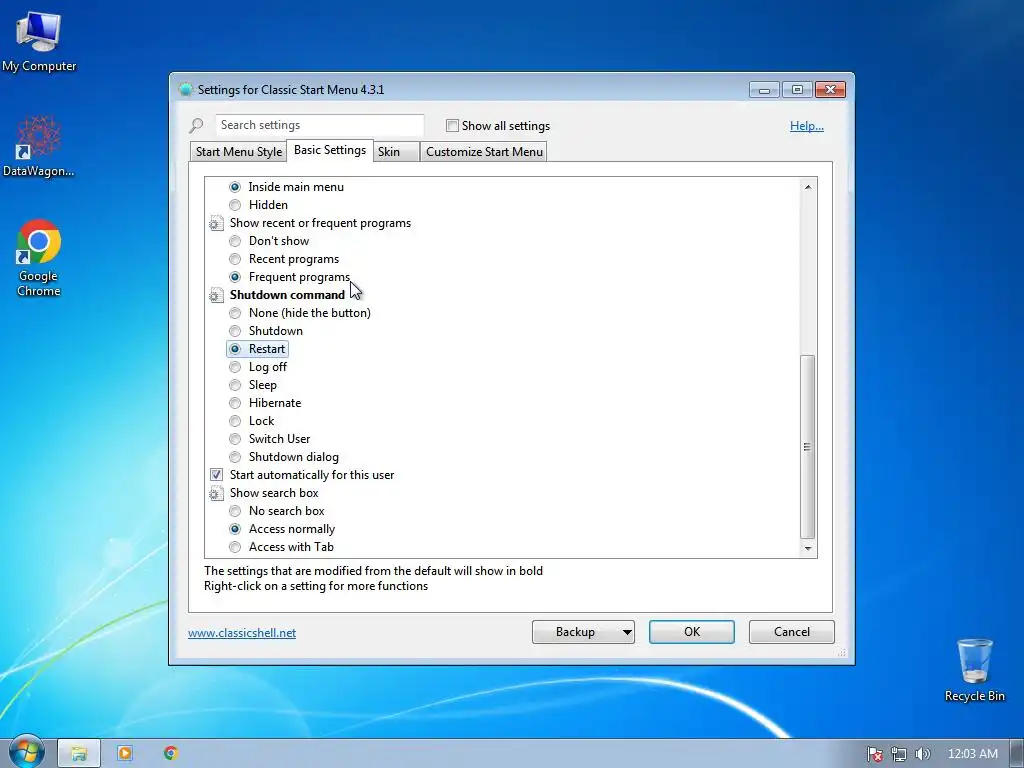Click the scroll up arrow

(808, 187)
